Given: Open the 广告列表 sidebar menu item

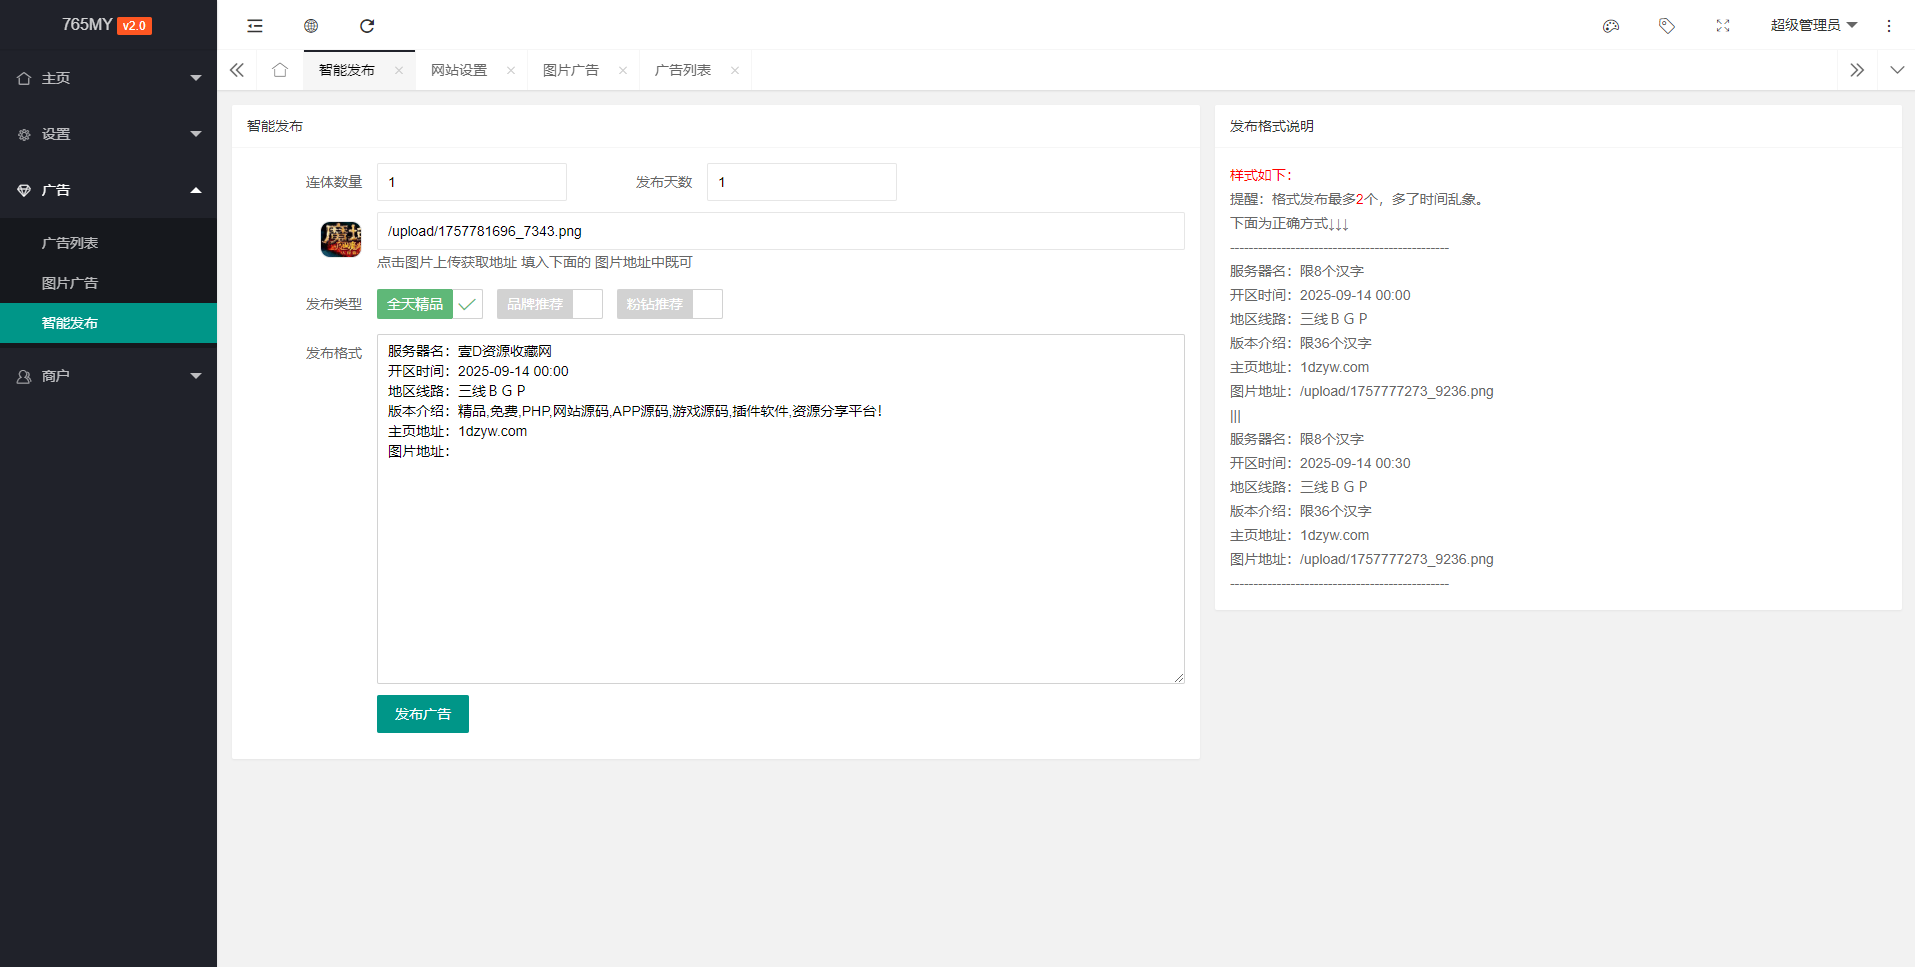Looking at the screenshot, I should 70,242.
